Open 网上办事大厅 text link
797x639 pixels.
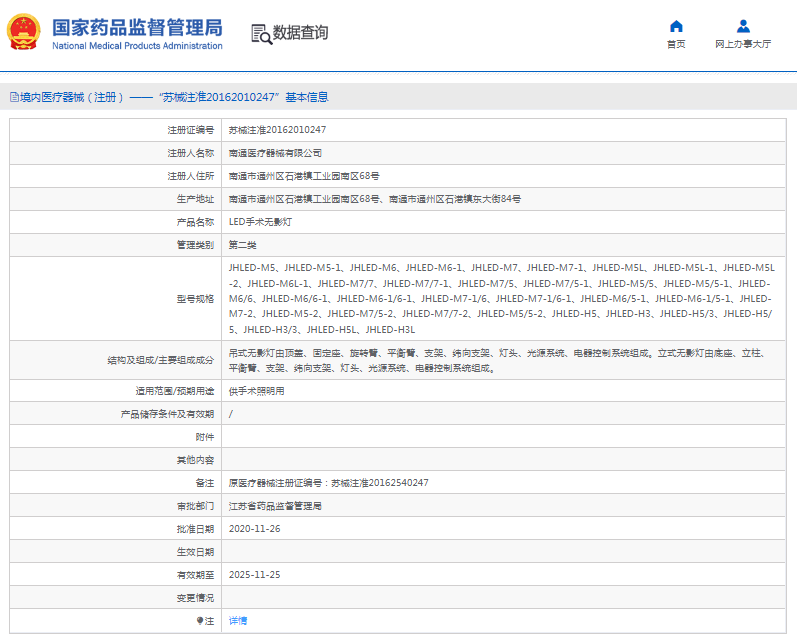(743, 44)
